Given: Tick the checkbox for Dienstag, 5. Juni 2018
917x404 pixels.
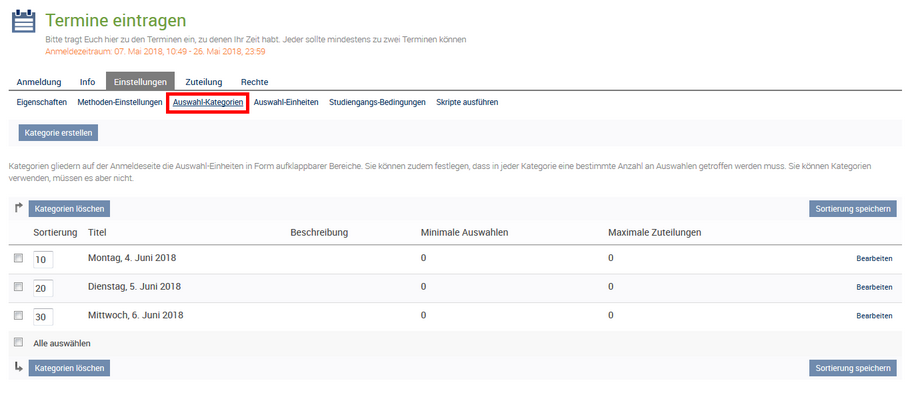Looking at the screenshot, I should pos(18,286).
